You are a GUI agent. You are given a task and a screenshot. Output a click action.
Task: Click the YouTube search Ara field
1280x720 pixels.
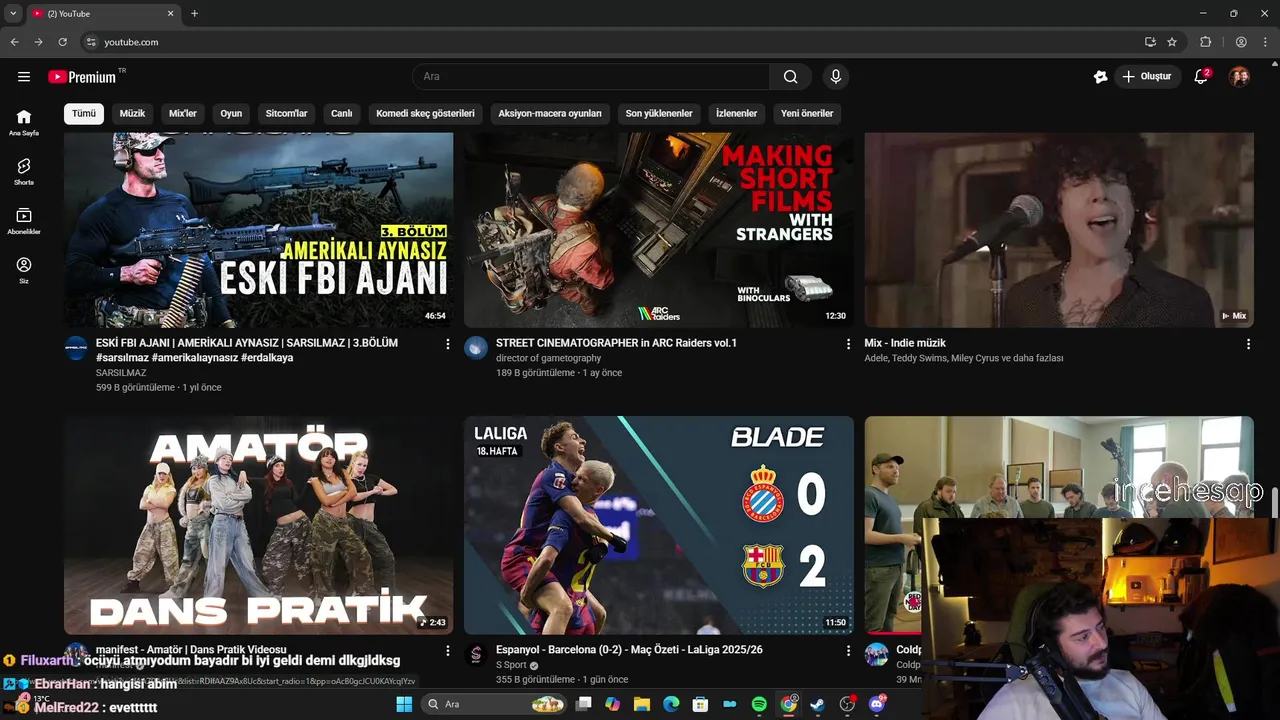pyautogui.click(x=591, y=77)
